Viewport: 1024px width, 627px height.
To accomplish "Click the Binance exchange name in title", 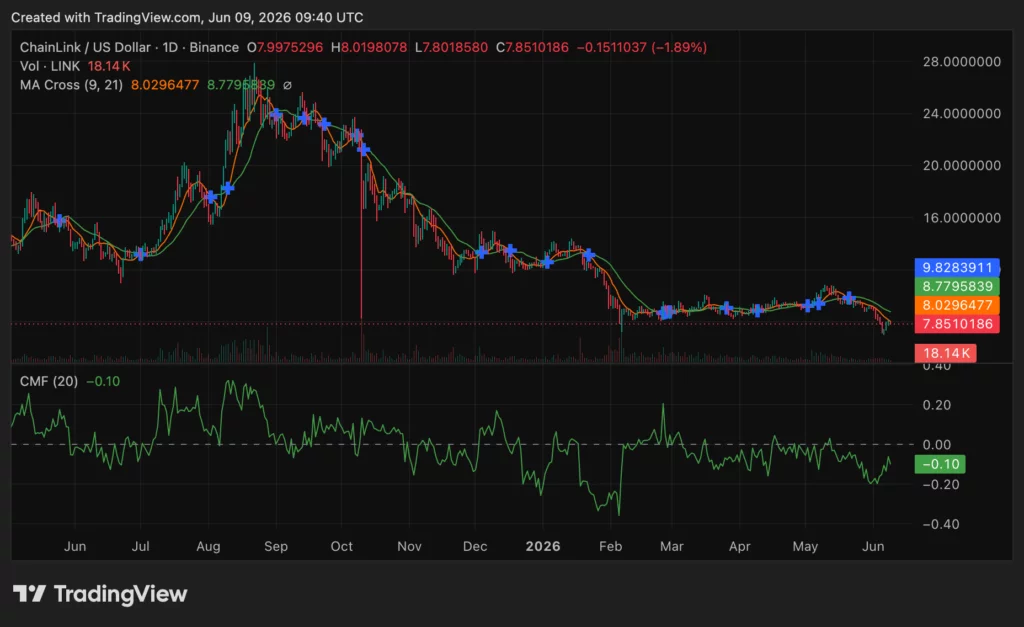I will click(x=214, y=47).
